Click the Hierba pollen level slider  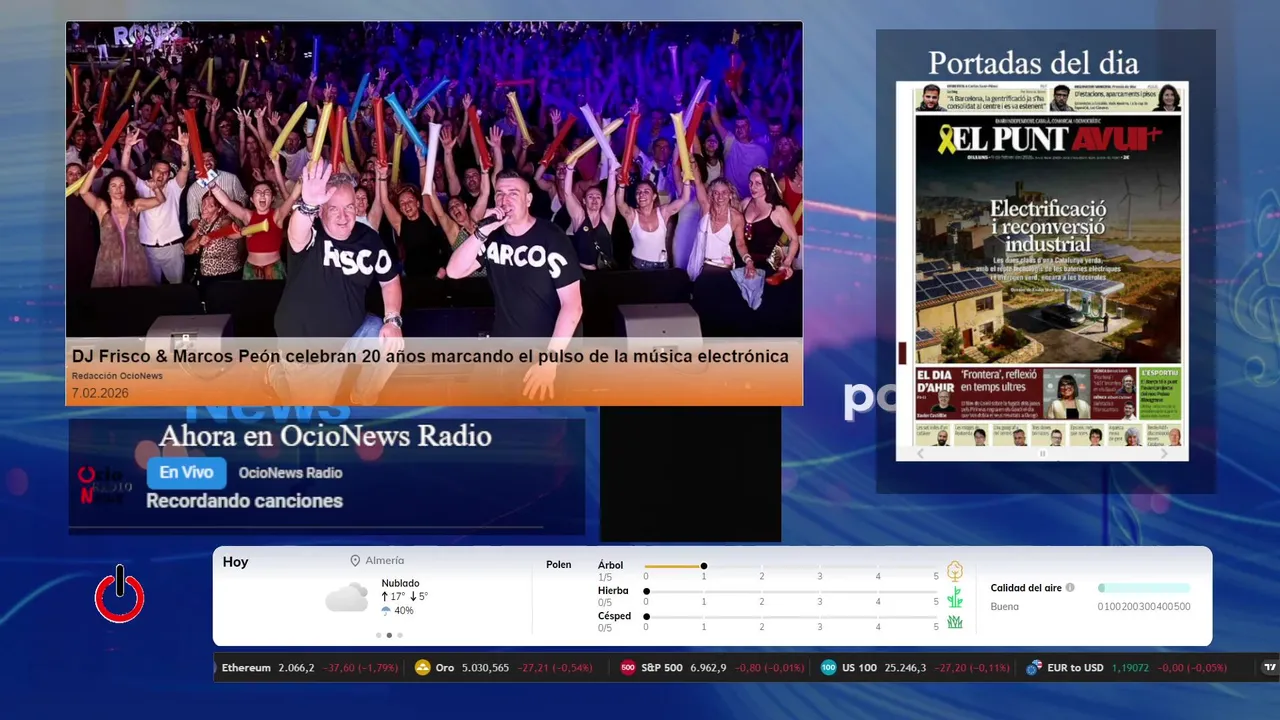(x=791, y=592)
